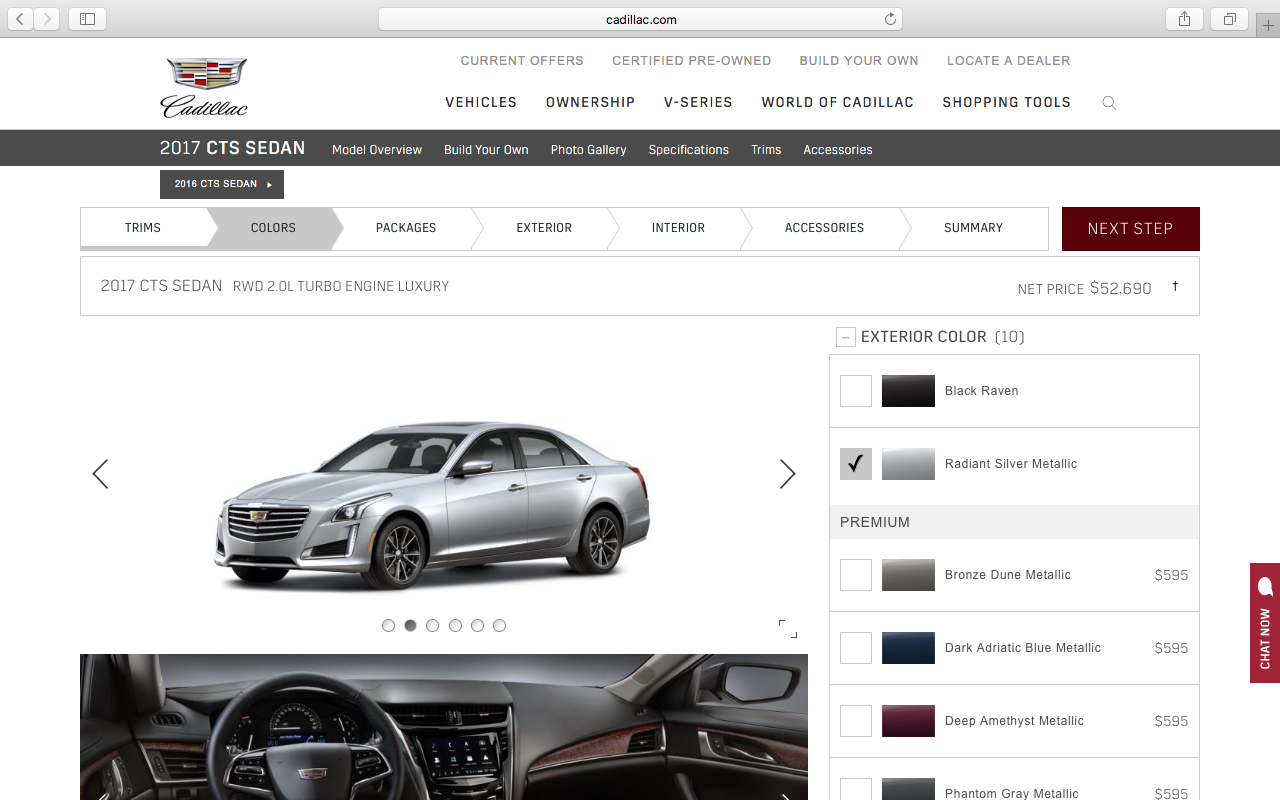Go to the Trims step tab
This screenshot has width=1280, height=800.
[x=143, y=228]
